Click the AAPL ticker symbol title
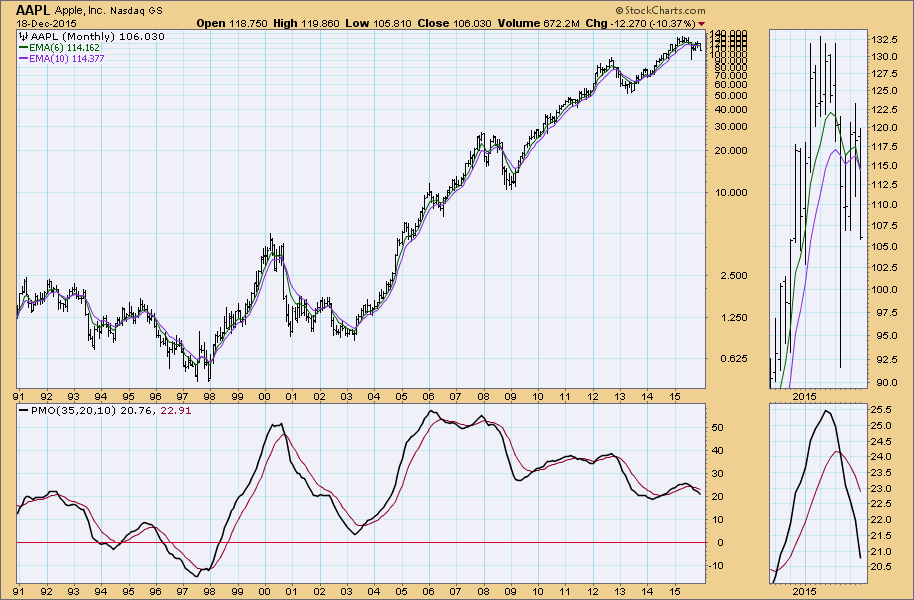The width and height of the screenshot is (914, 600). 34,9
